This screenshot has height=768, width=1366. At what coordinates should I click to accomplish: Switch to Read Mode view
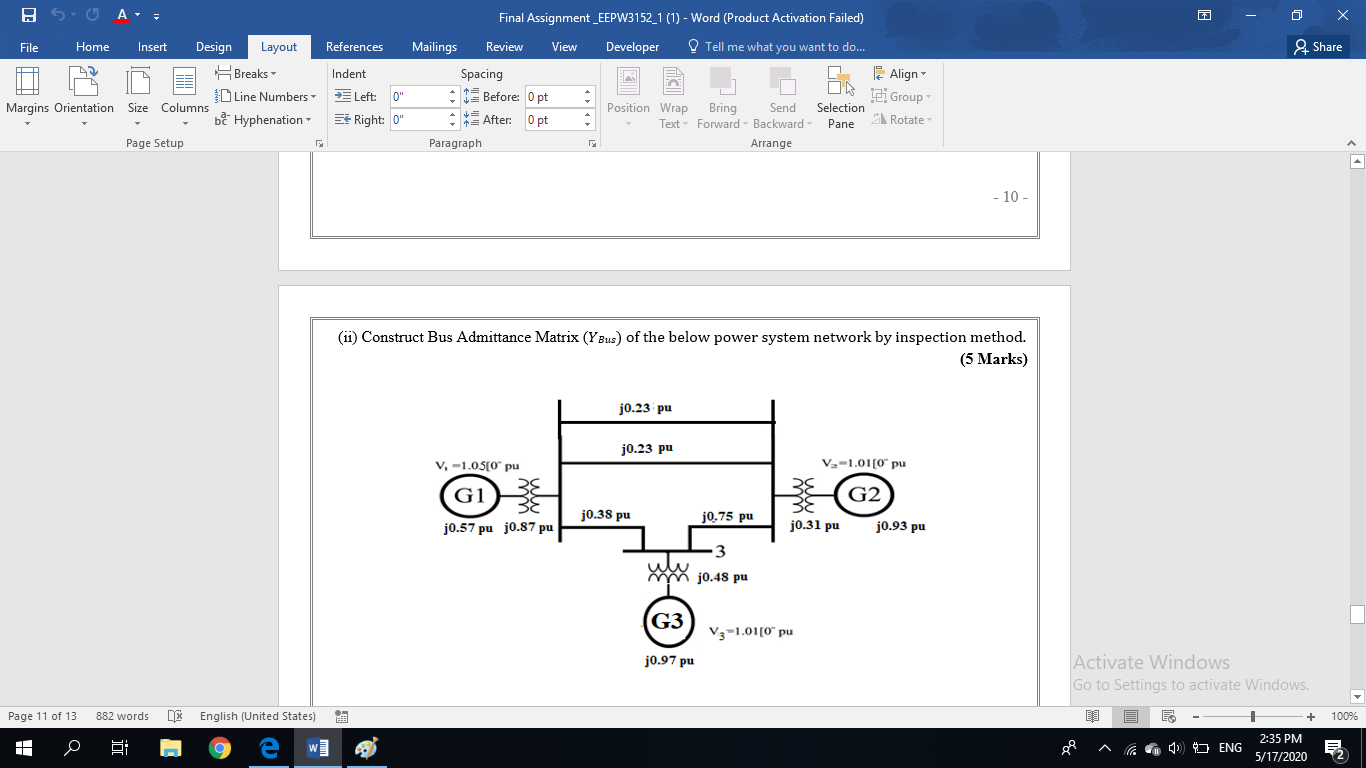pos(1093,716)
